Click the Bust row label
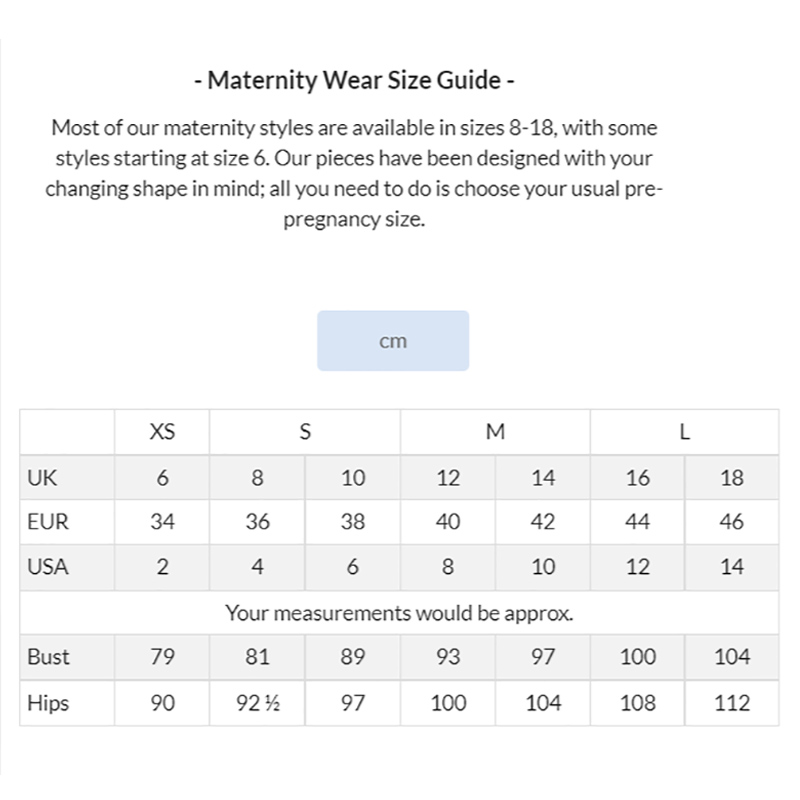Screen dimensions: 800x800 48,657
